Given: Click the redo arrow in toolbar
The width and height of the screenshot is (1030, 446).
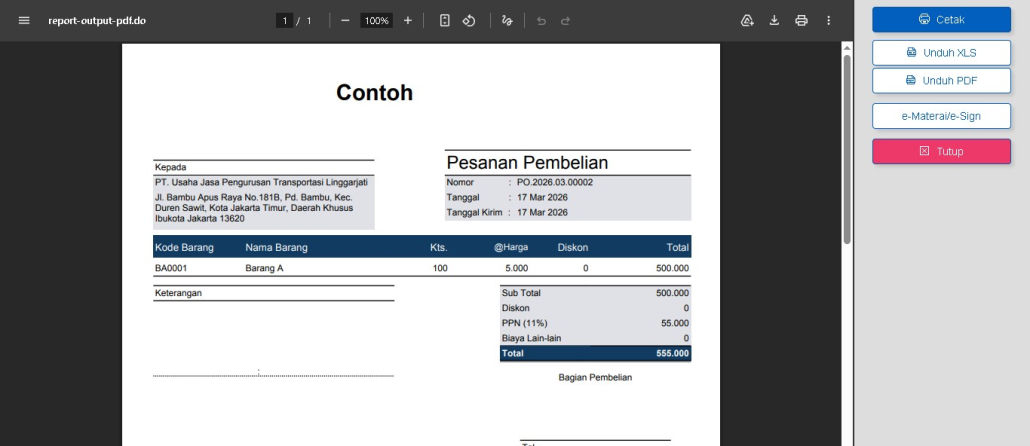Looking at the screenshot, I should click(565, 20).
